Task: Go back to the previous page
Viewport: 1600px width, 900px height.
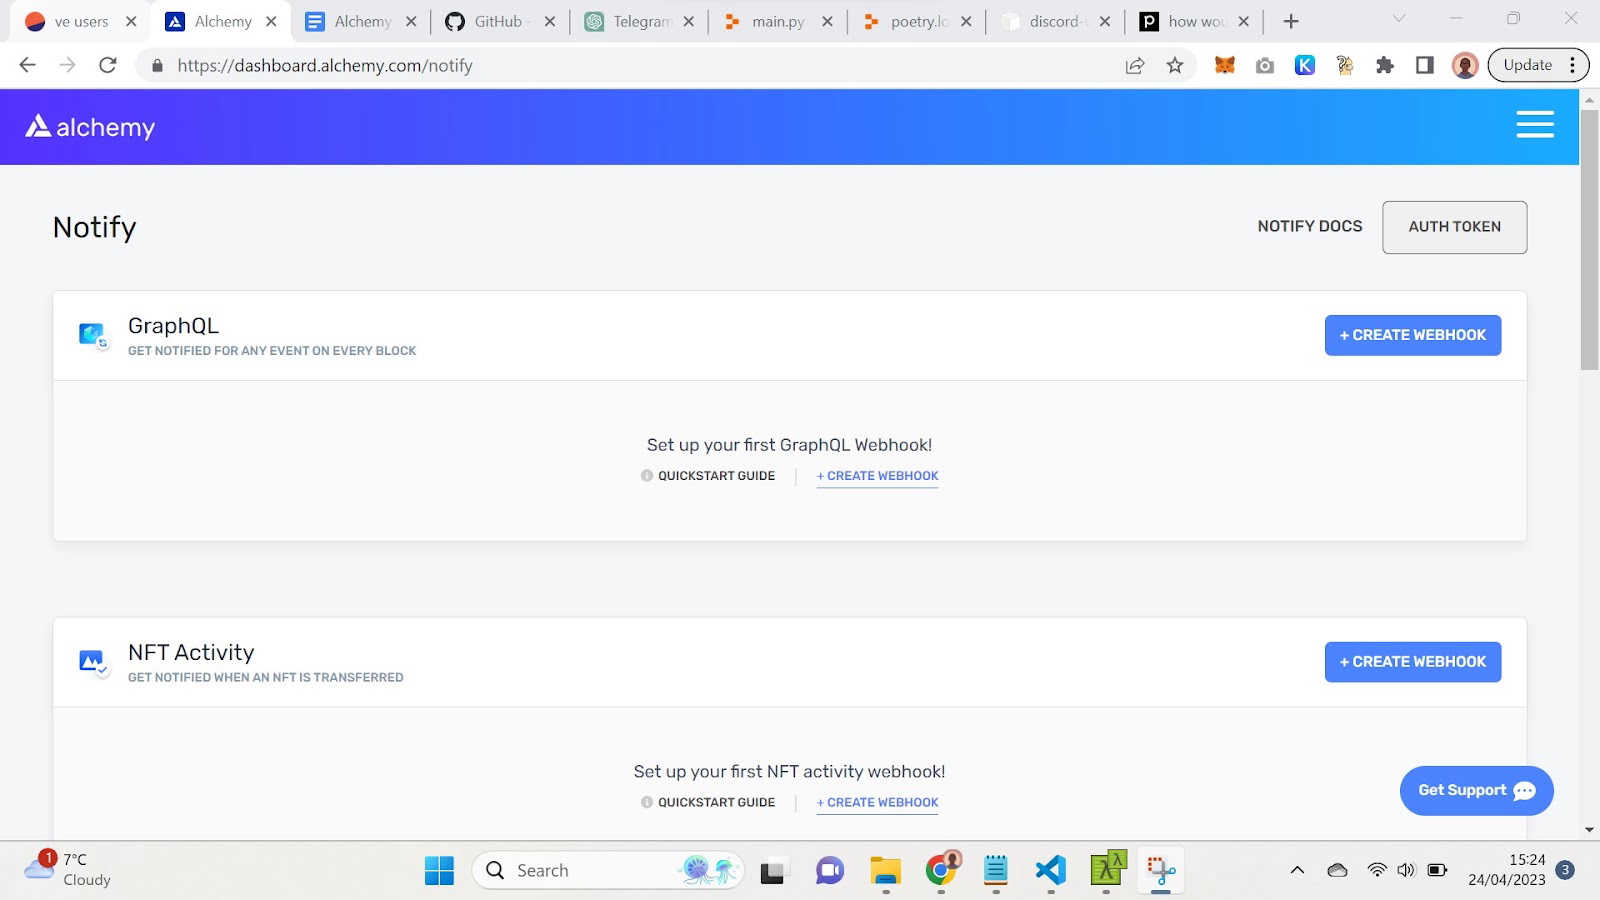Action: pos(27,65)
